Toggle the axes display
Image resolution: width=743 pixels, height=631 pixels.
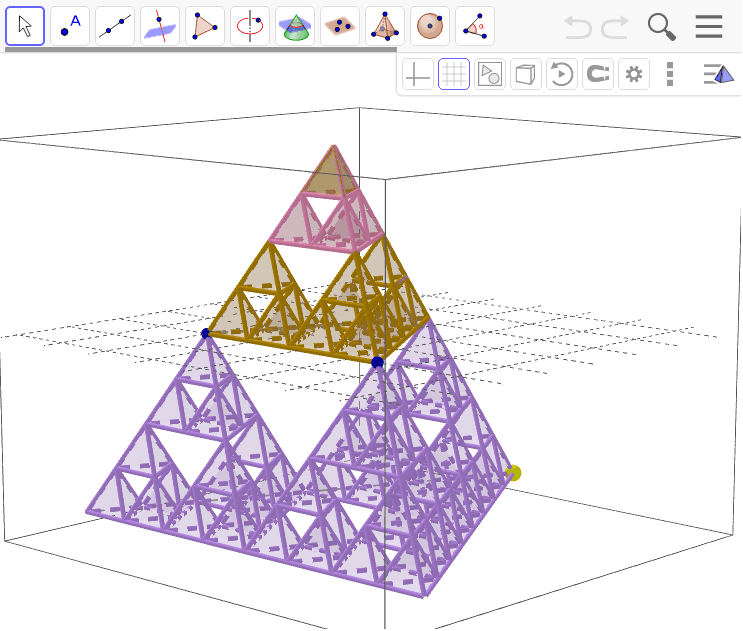[417, 74]
